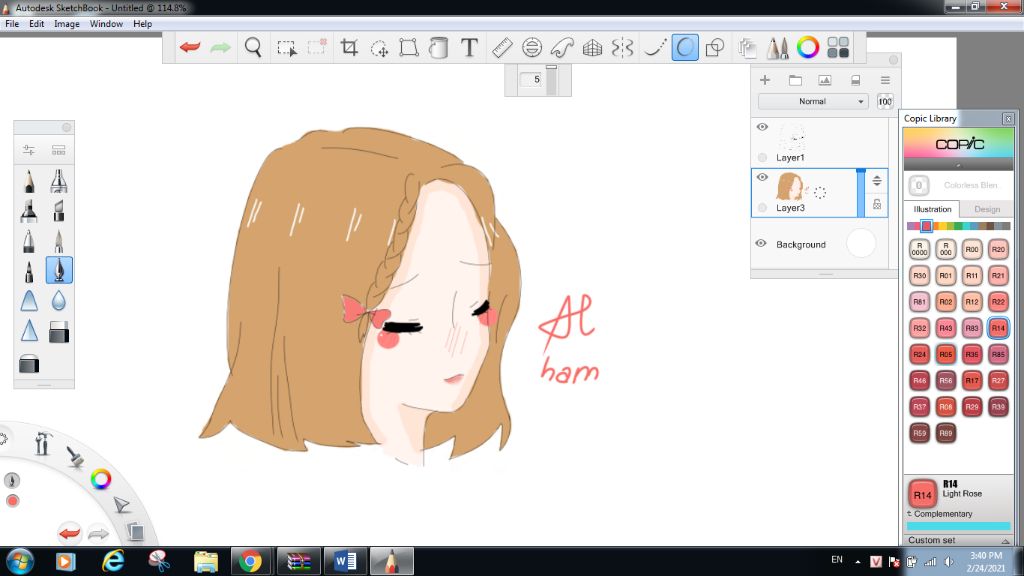The width and height of the screenshot is (1024, 576).
Task: Toggle the Symmetry tool
Action: pyautogui.click(x=622, y=47)
